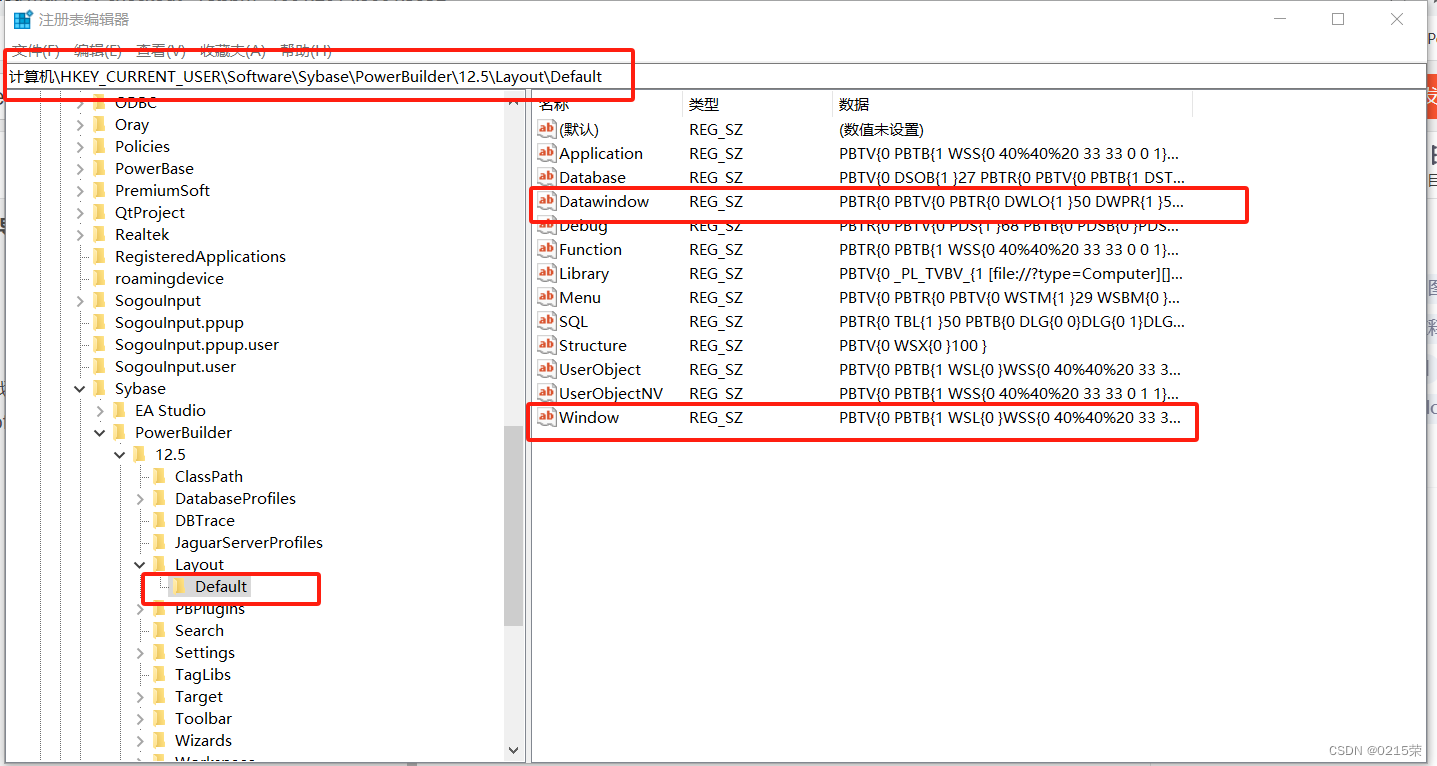
Task: Select the SogouInput.ppup folder icon
Action: pos(99,323)
